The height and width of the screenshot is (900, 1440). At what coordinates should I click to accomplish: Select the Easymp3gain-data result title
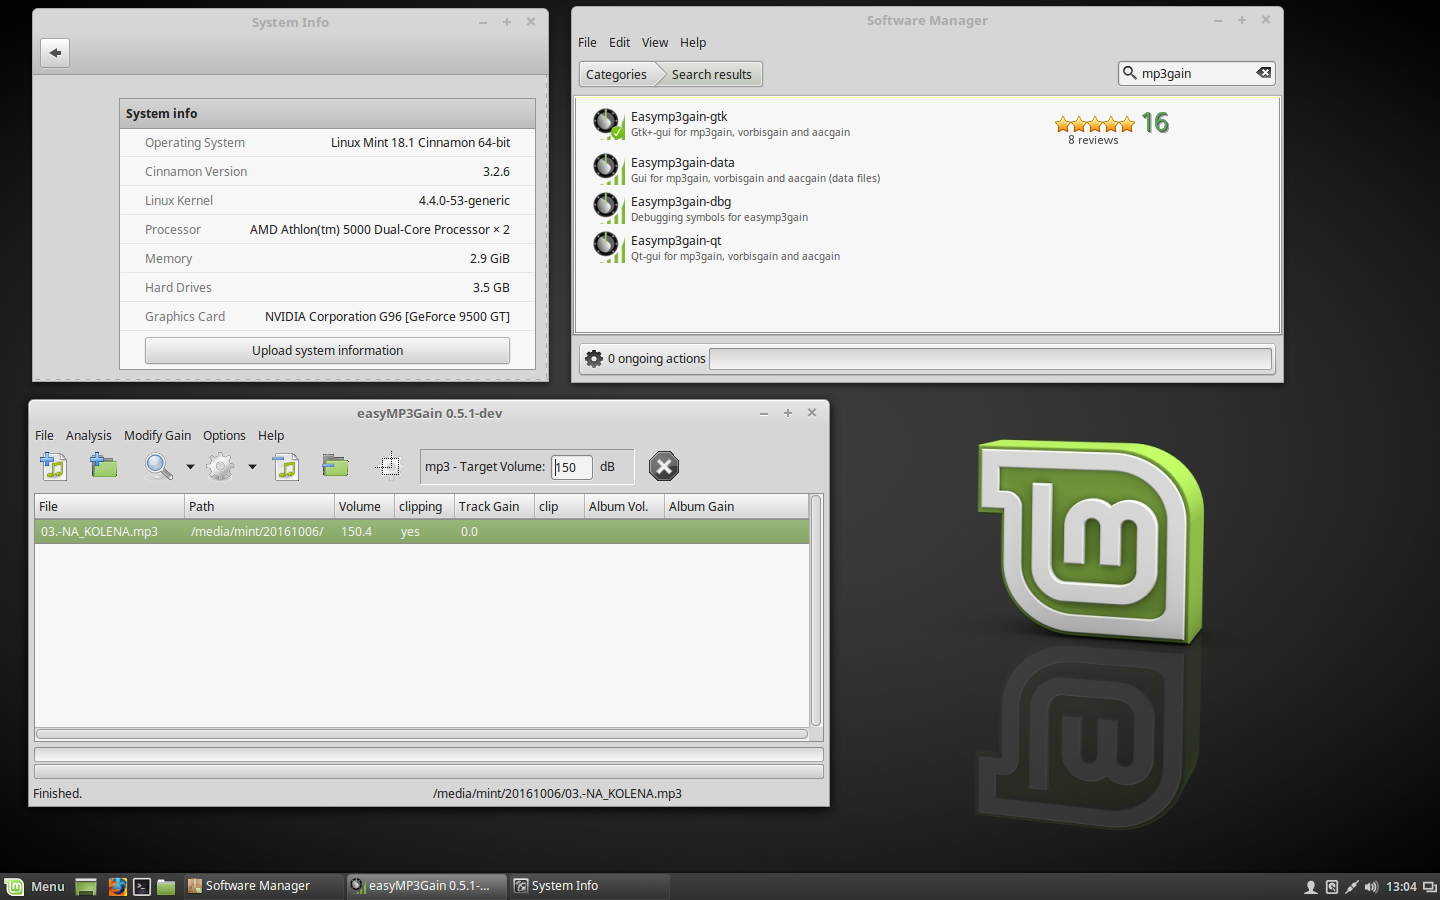(x=682, y=163)
